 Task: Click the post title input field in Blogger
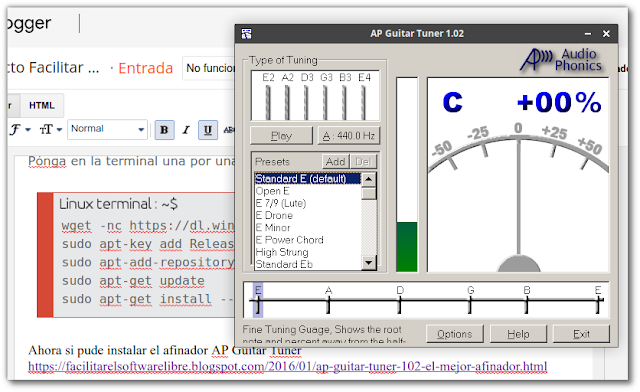(x=209, y=68)
